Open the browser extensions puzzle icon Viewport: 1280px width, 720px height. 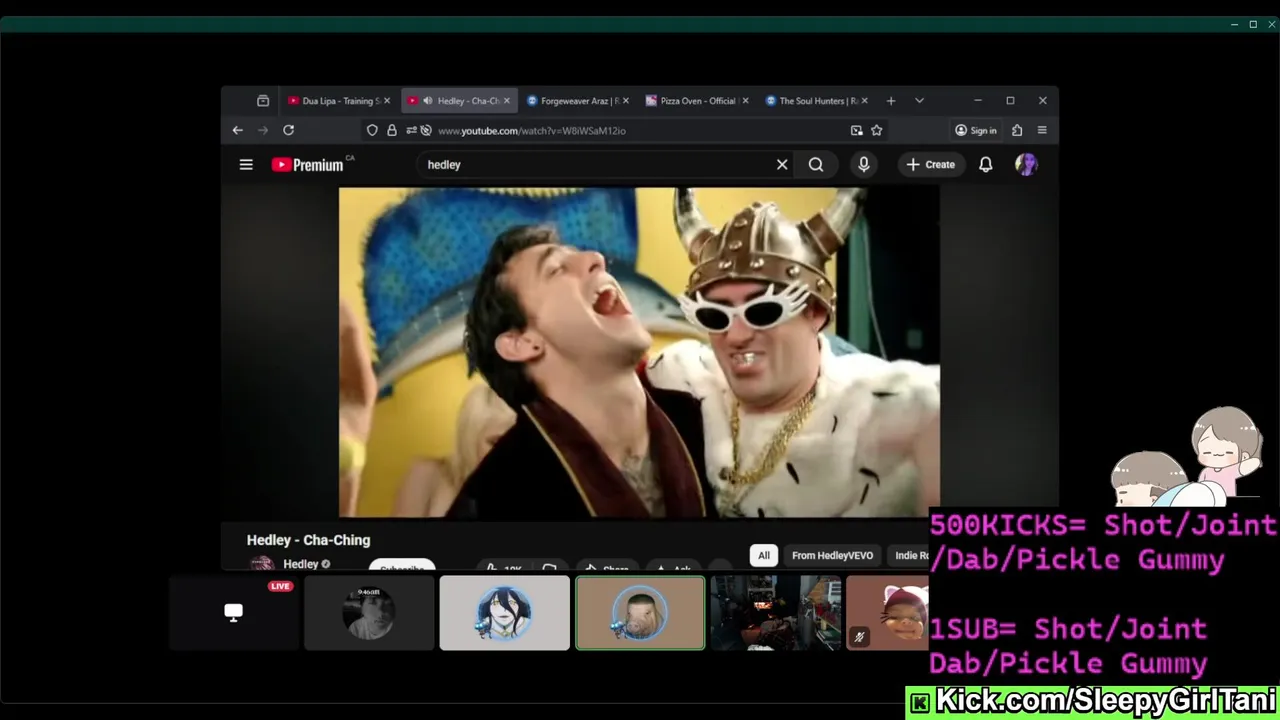point(1017,130)
